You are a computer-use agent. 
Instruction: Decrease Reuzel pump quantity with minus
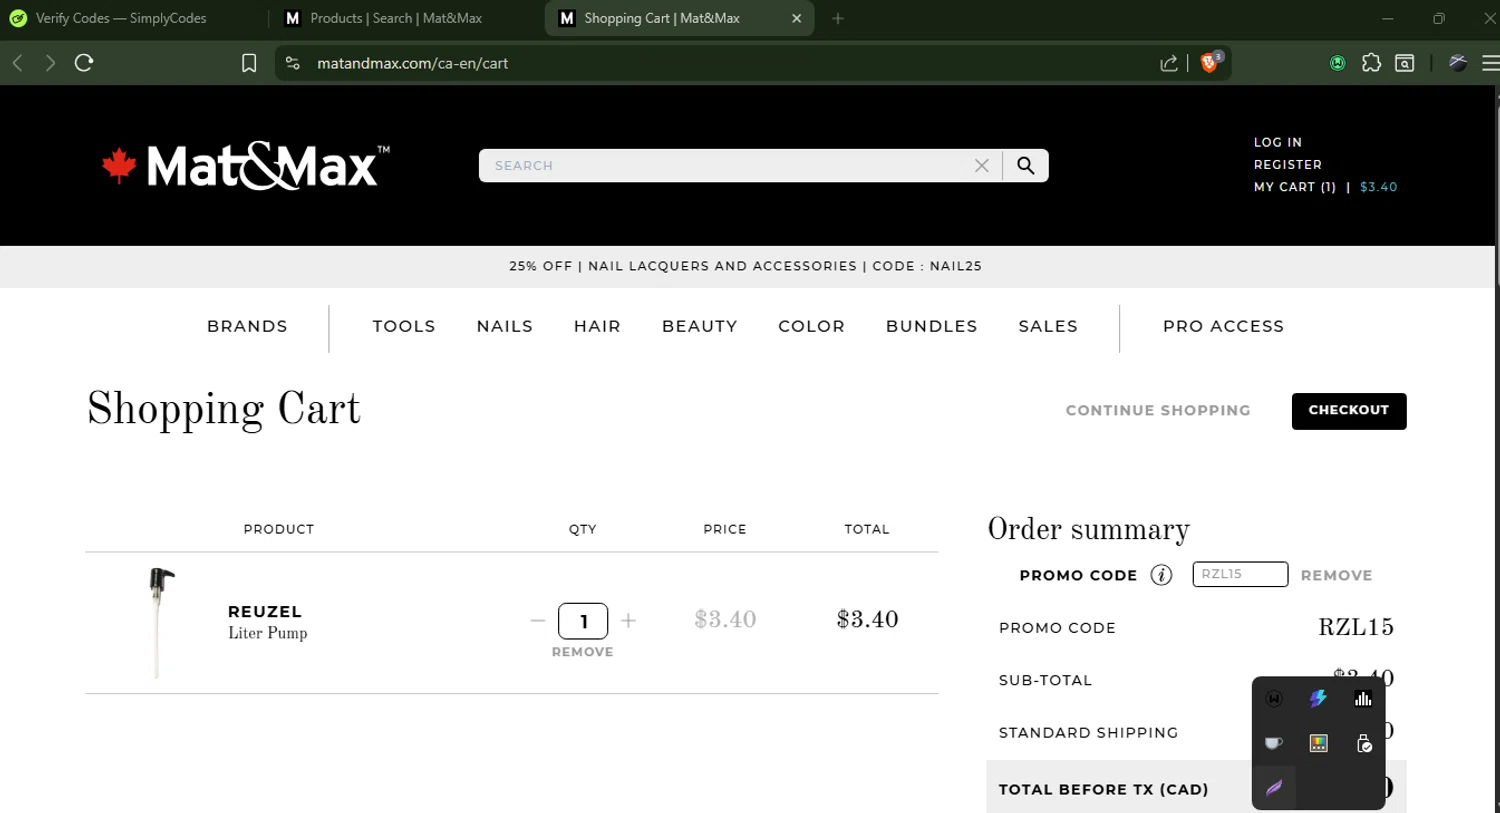(538, 621)
